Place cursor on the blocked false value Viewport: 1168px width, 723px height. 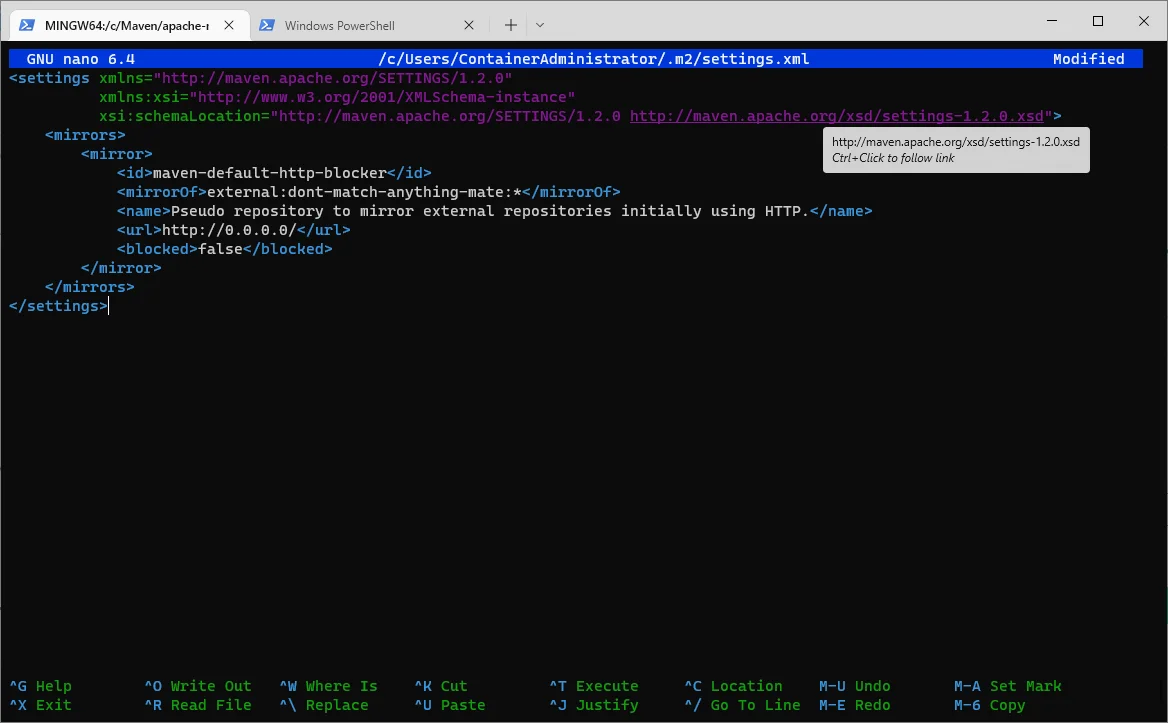(220, 249)
